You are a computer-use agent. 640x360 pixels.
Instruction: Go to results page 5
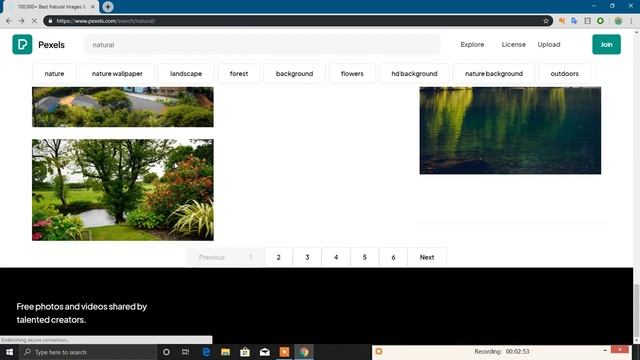point(364,257)
